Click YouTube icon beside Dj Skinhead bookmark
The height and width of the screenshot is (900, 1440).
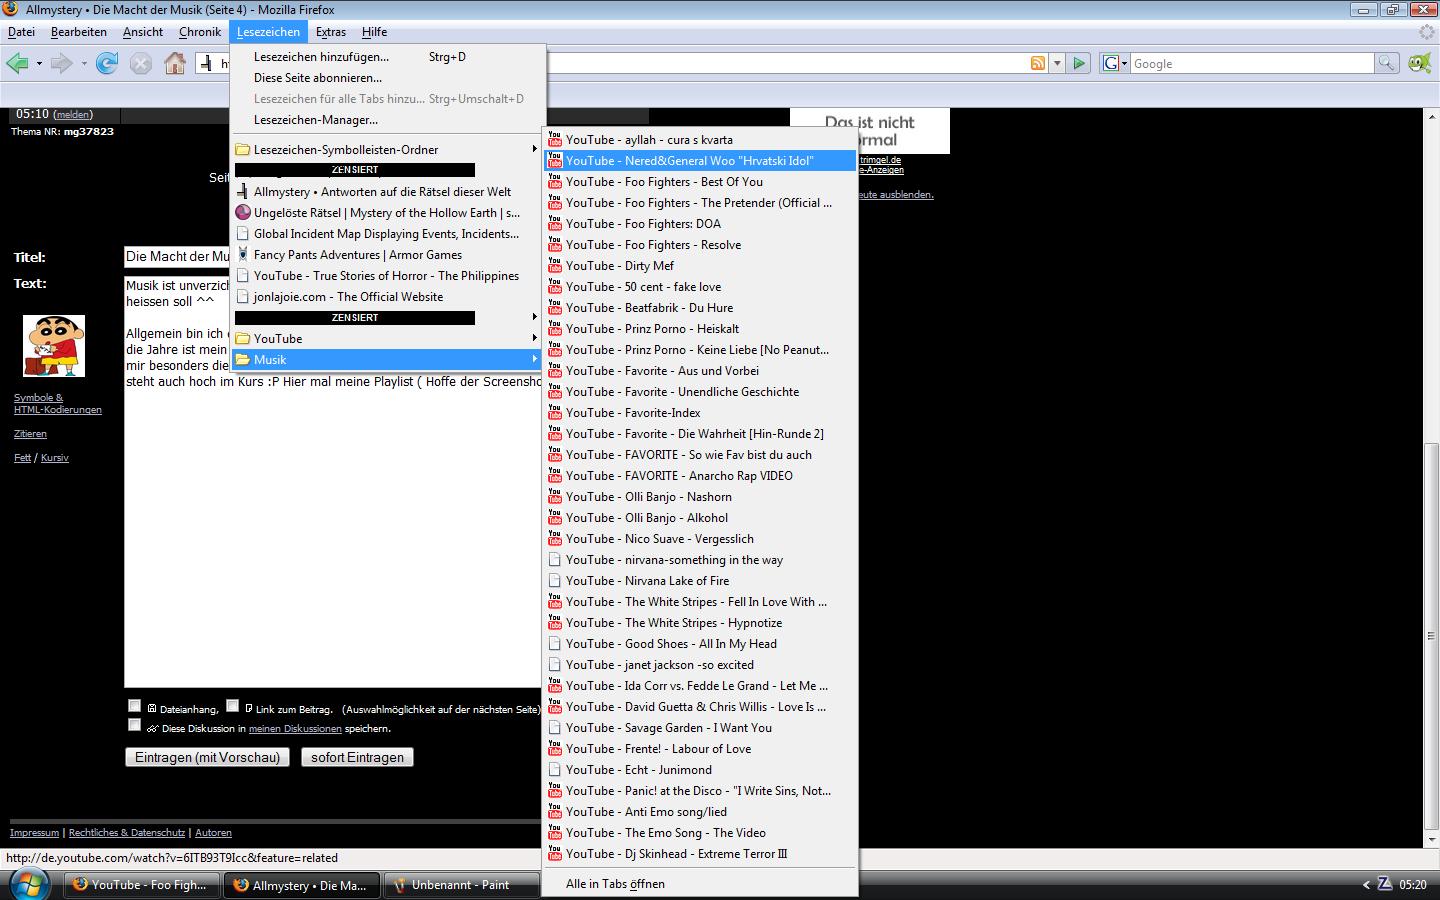(555, 853)
